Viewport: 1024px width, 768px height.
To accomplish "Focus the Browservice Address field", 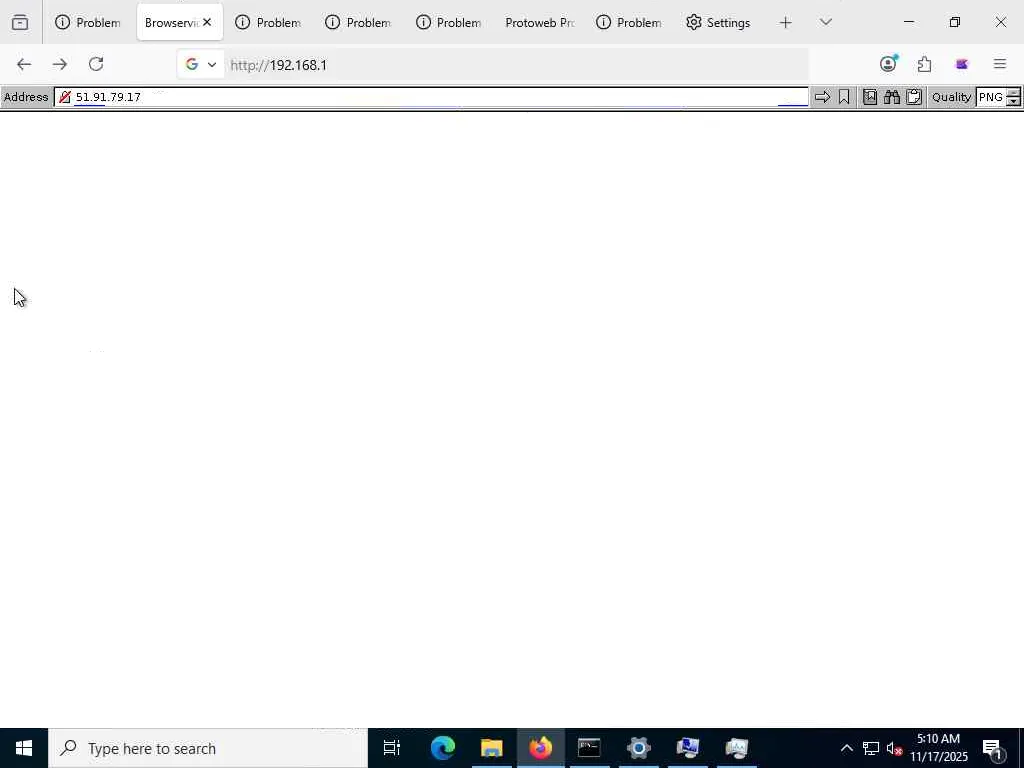I will pyautogui.click(x=431, y=97).
